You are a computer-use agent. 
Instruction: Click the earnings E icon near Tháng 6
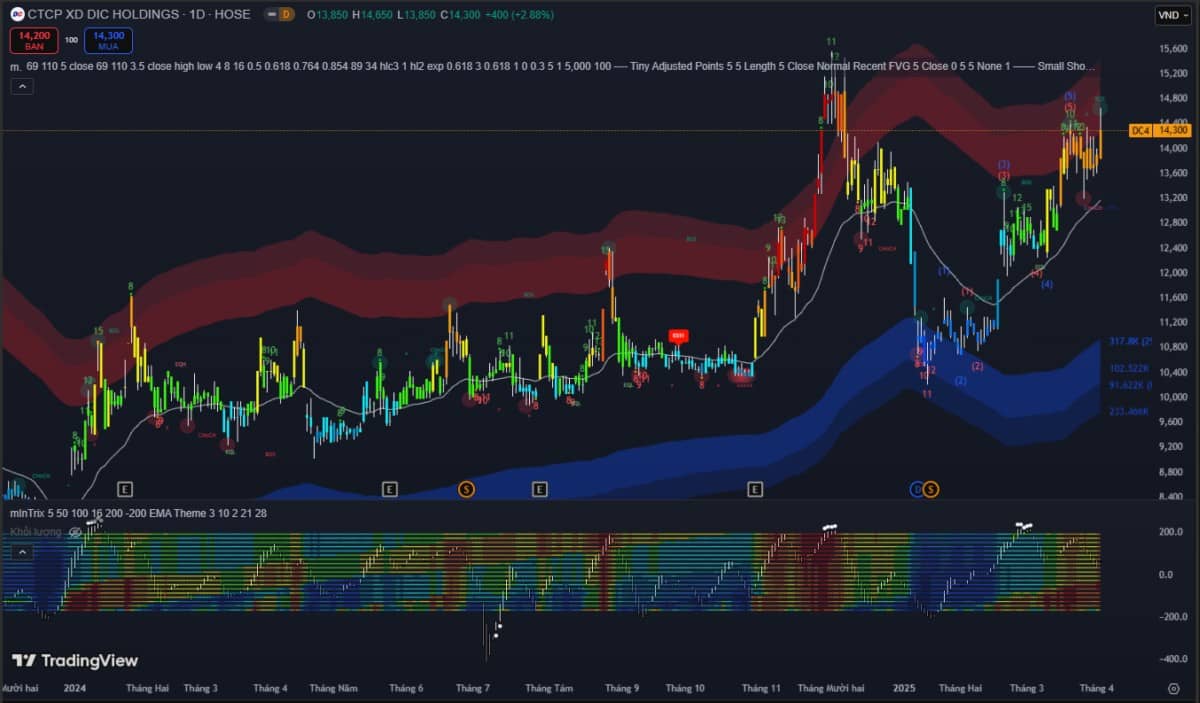(389, 490)
